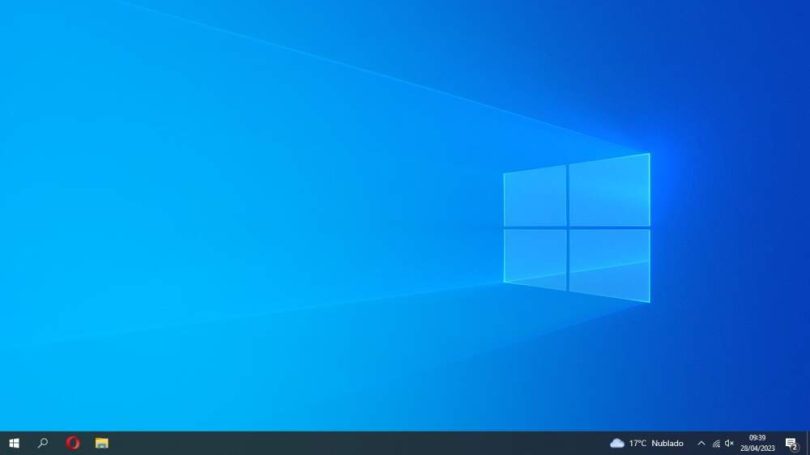Image resolution: width=810 pixels, height=455 pixels.
Task: Click an empty wallpaper area left of the logo
Action: click(250, 220)
